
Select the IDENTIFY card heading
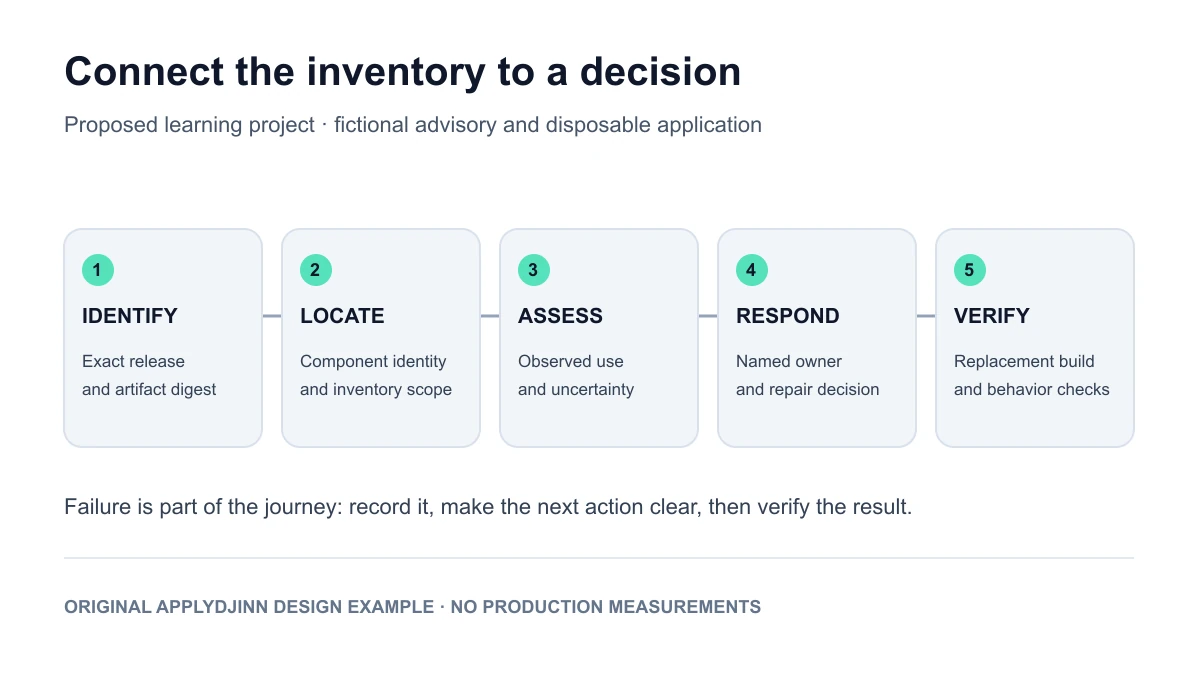[x=130, y=316]
